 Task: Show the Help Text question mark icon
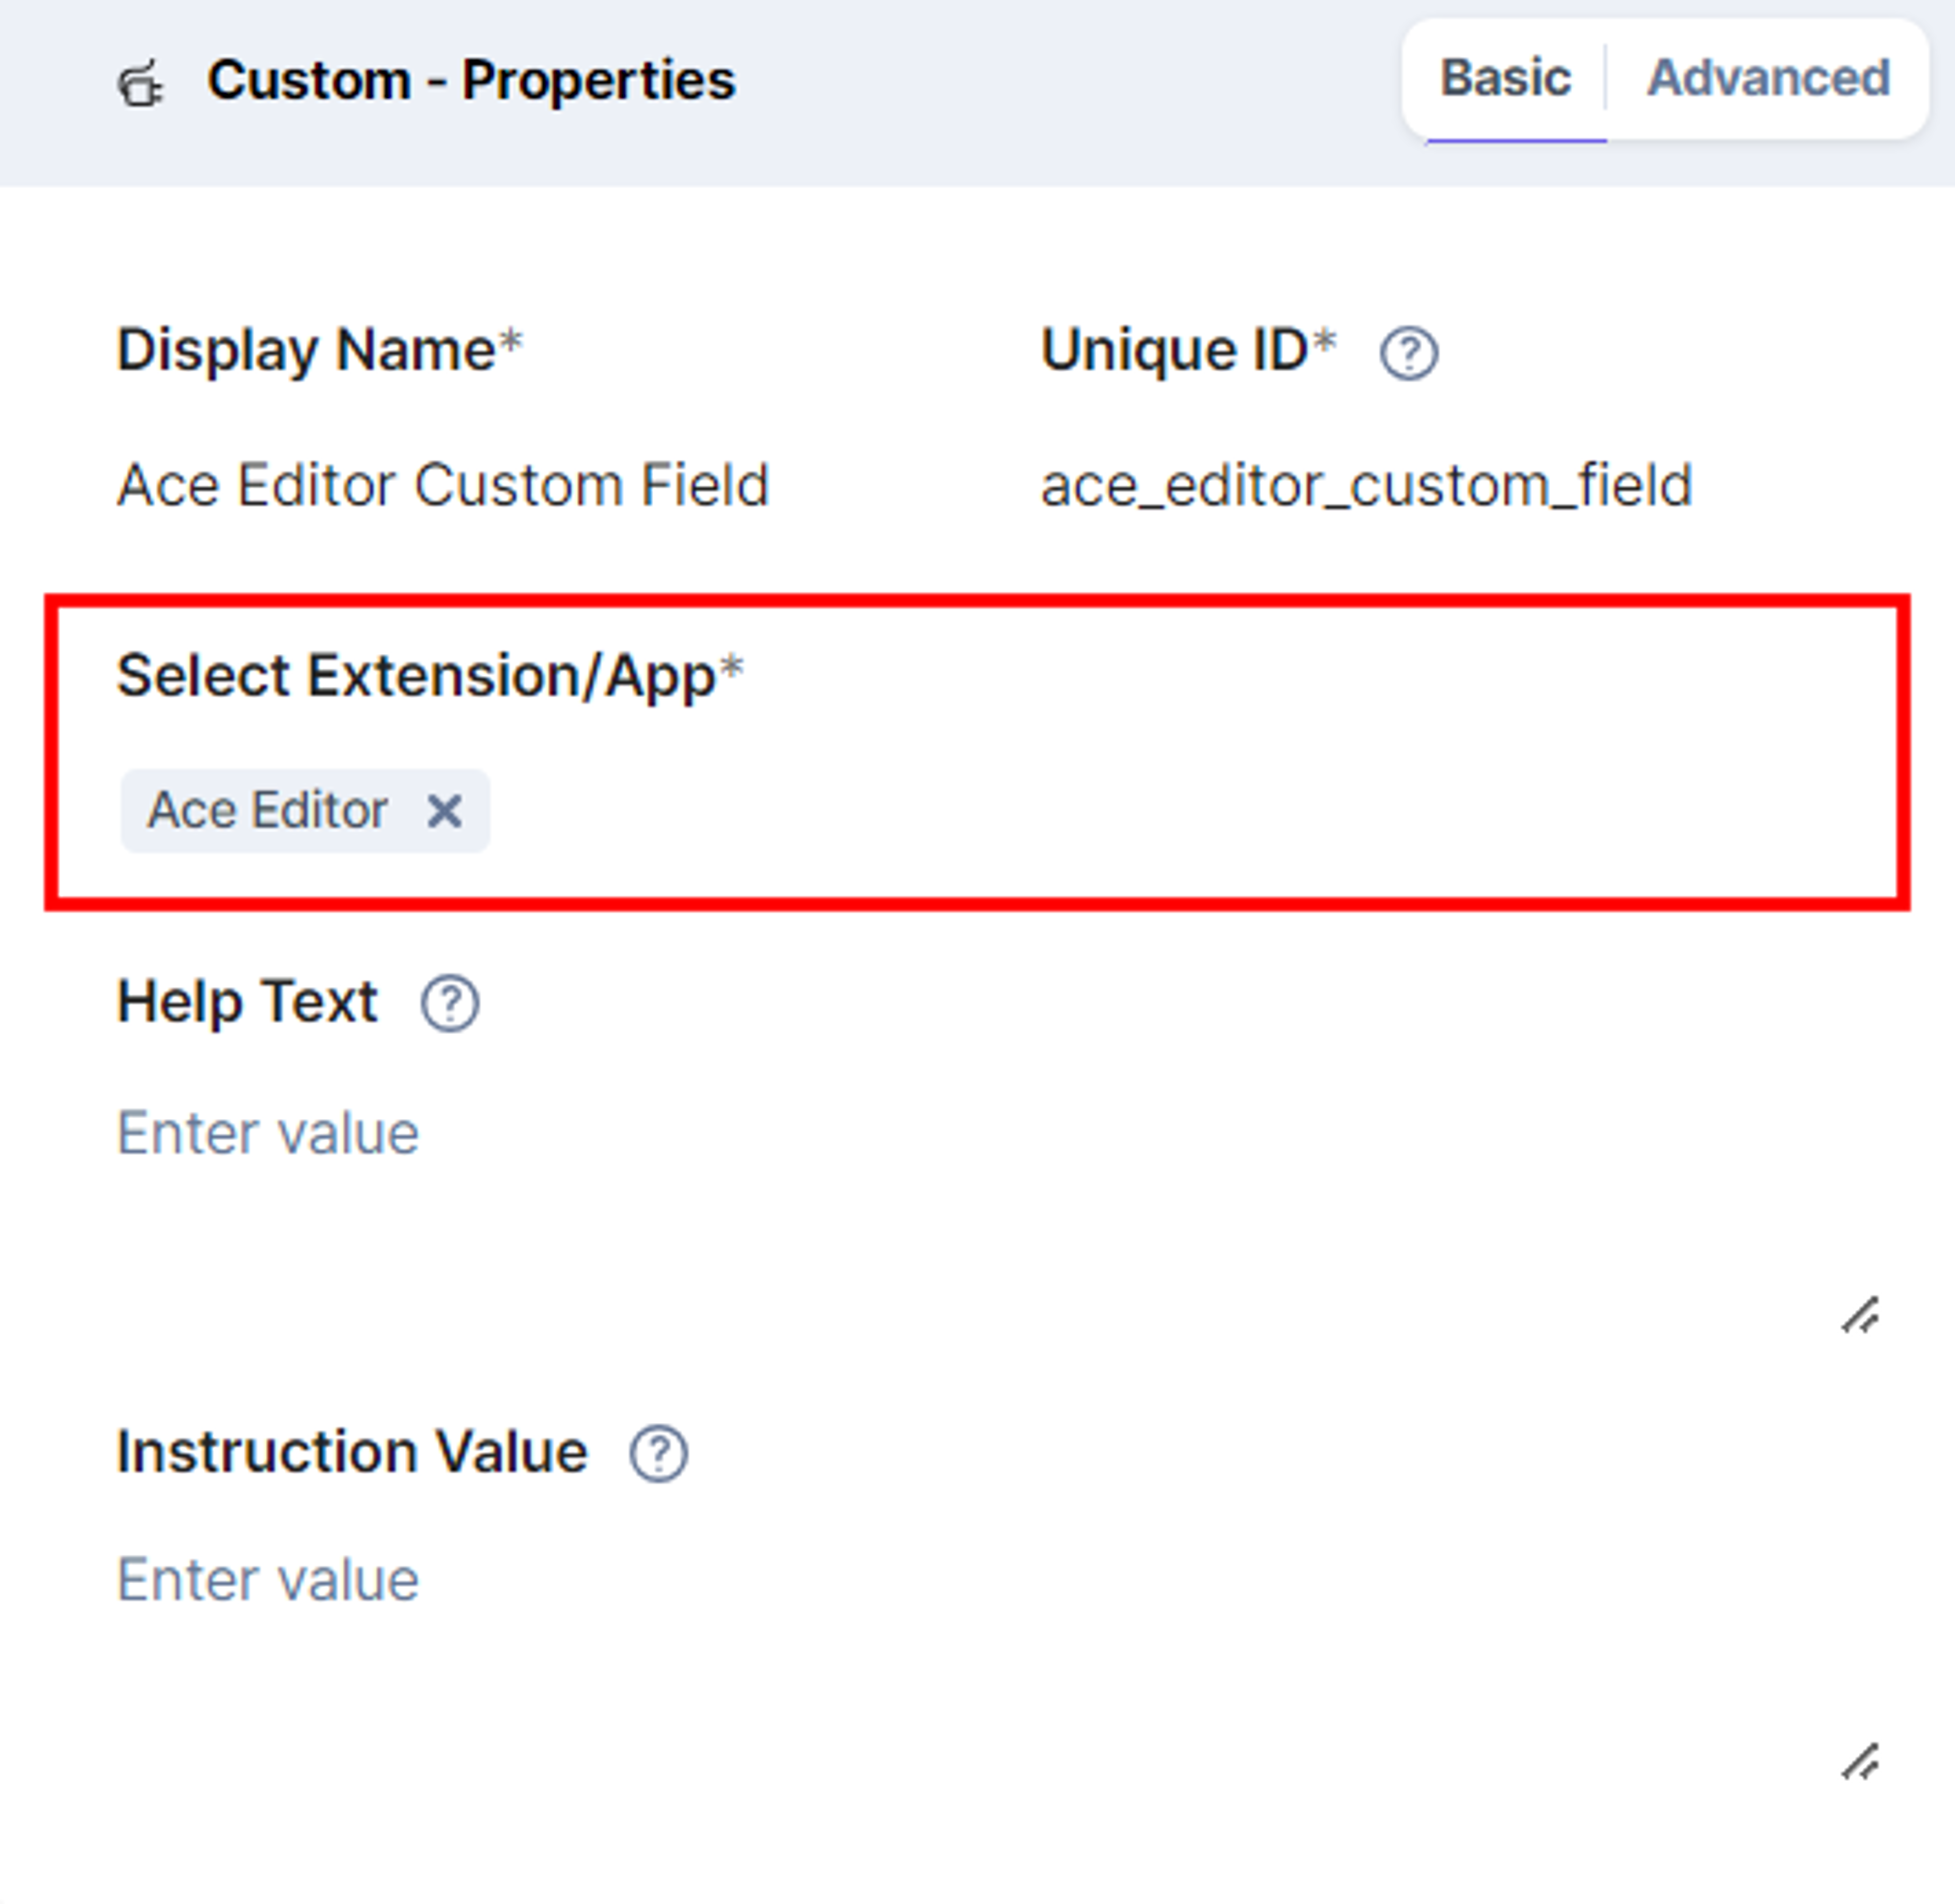click(x=449, y=1003)
